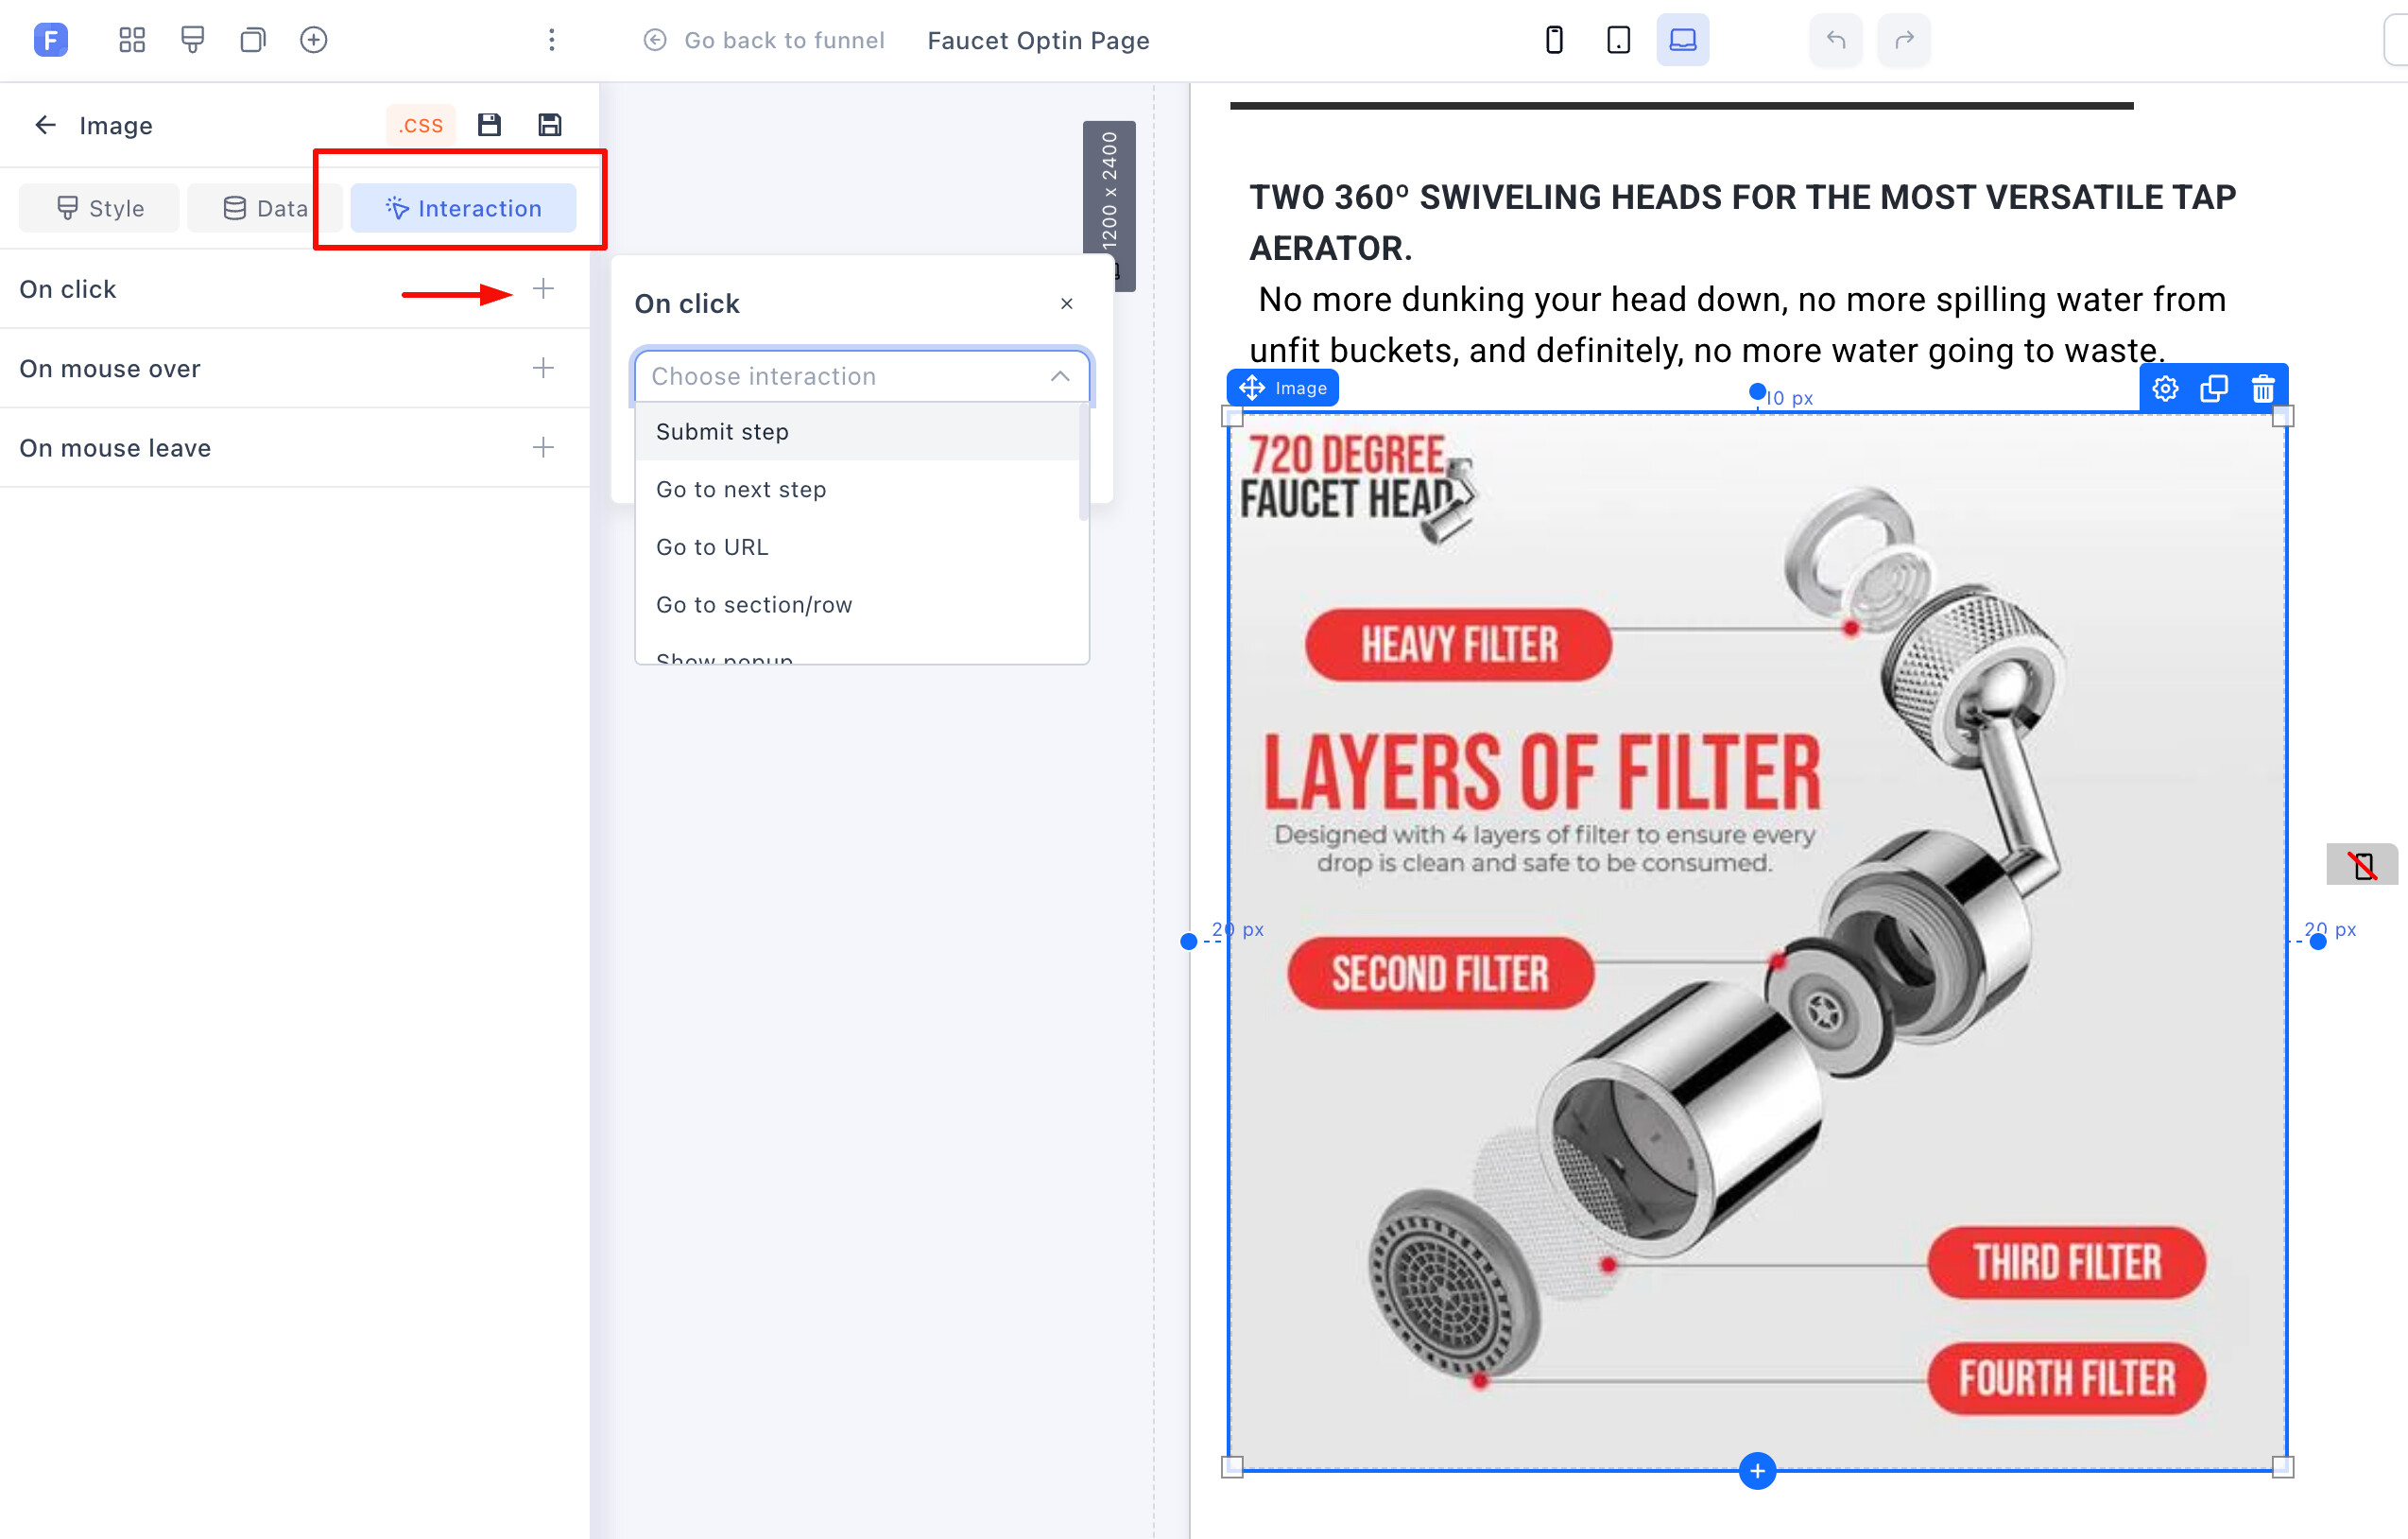
Task: Close the On click popup
Action: click(1067, 304)
